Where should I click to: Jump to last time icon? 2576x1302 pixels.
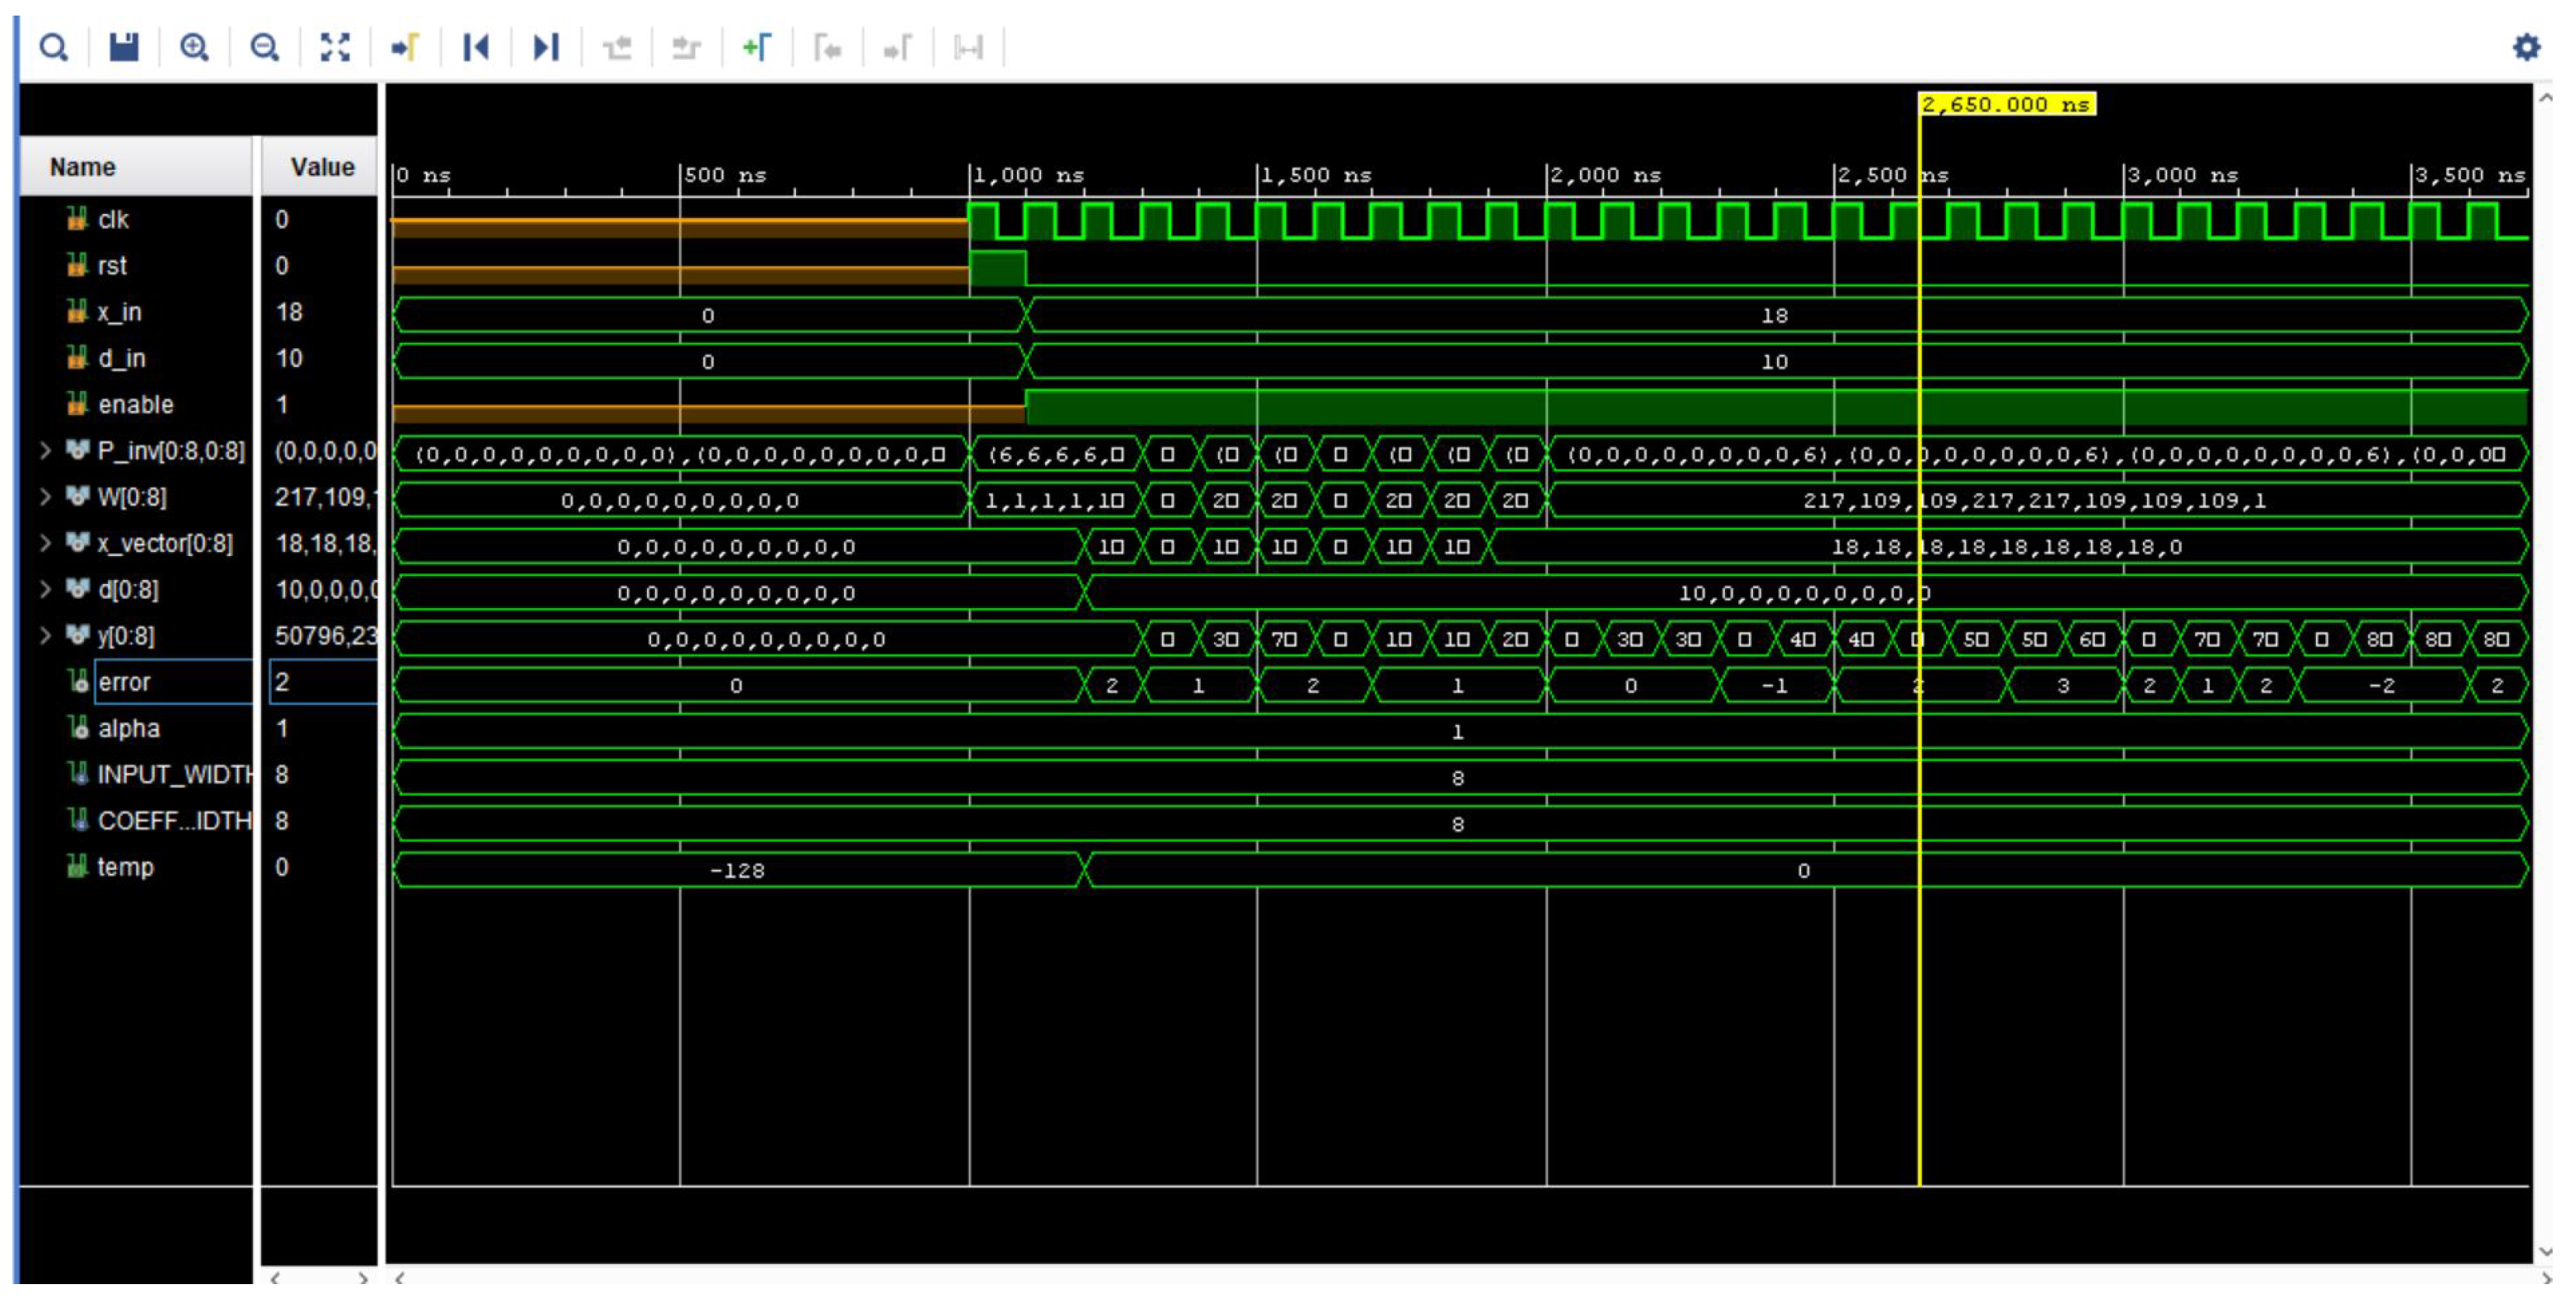pos(546,47)
